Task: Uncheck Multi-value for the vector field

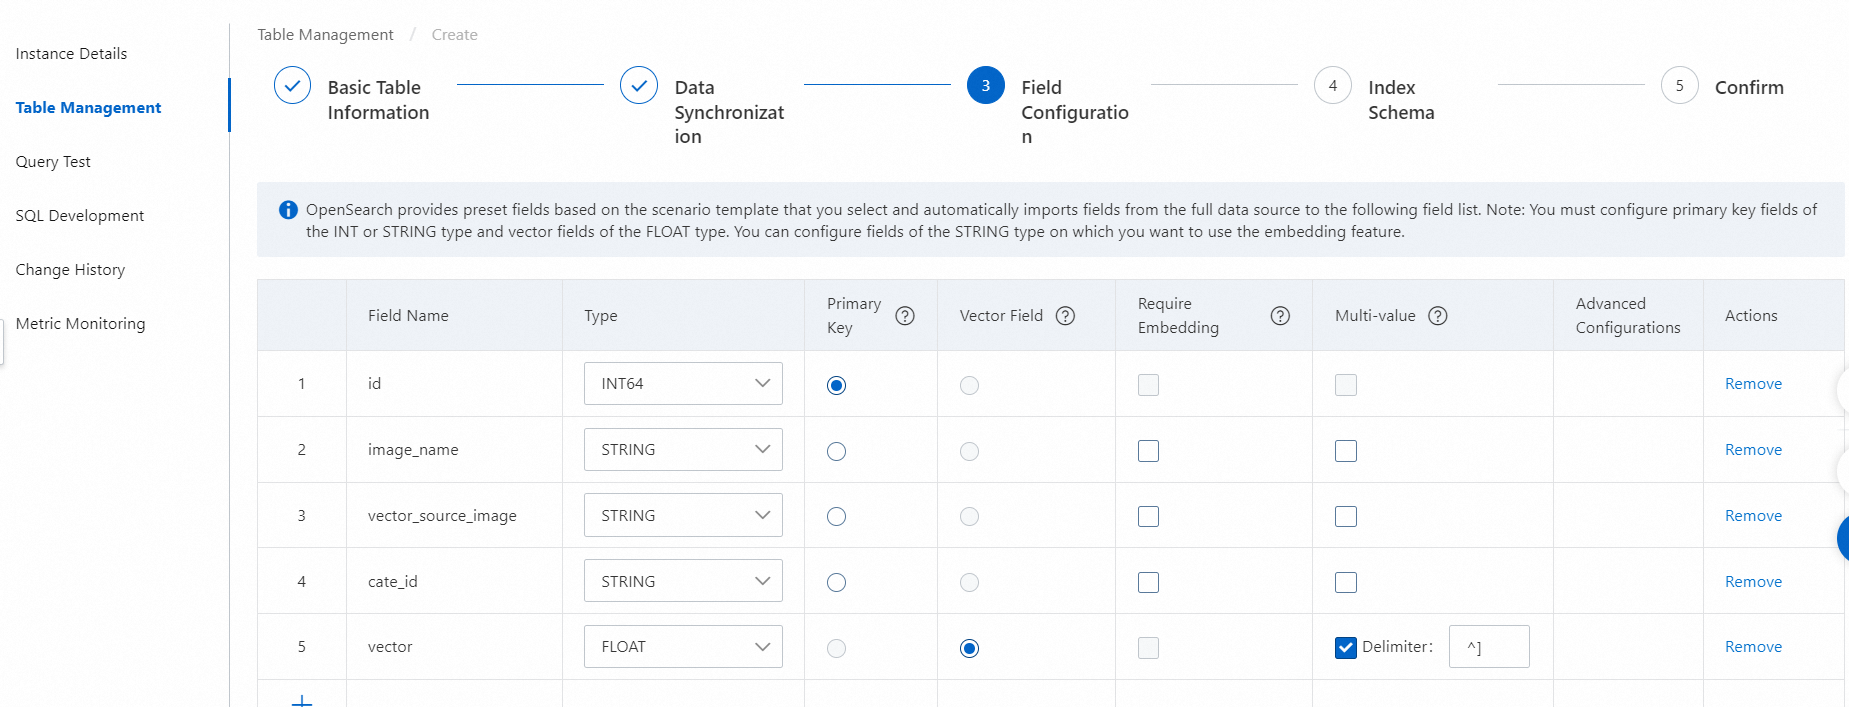Action: [x=1346, y=648]
